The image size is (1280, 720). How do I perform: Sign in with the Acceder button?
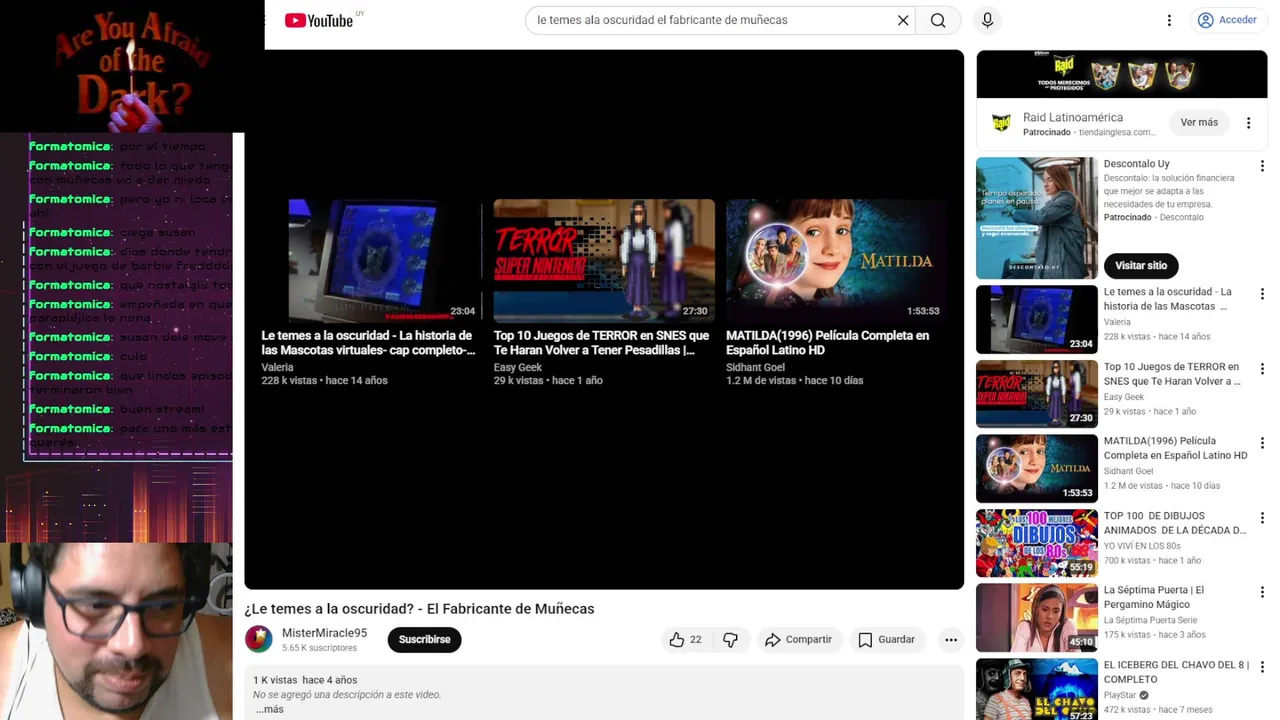click(x=1227, y=20)
